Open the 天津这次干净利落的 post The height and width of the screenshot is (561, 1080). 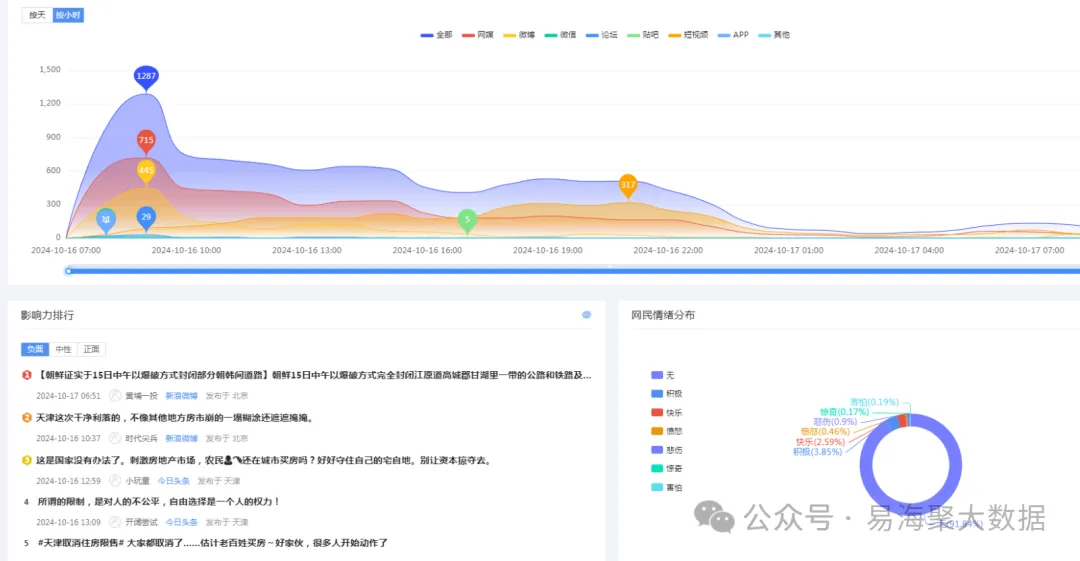[176, 418]
